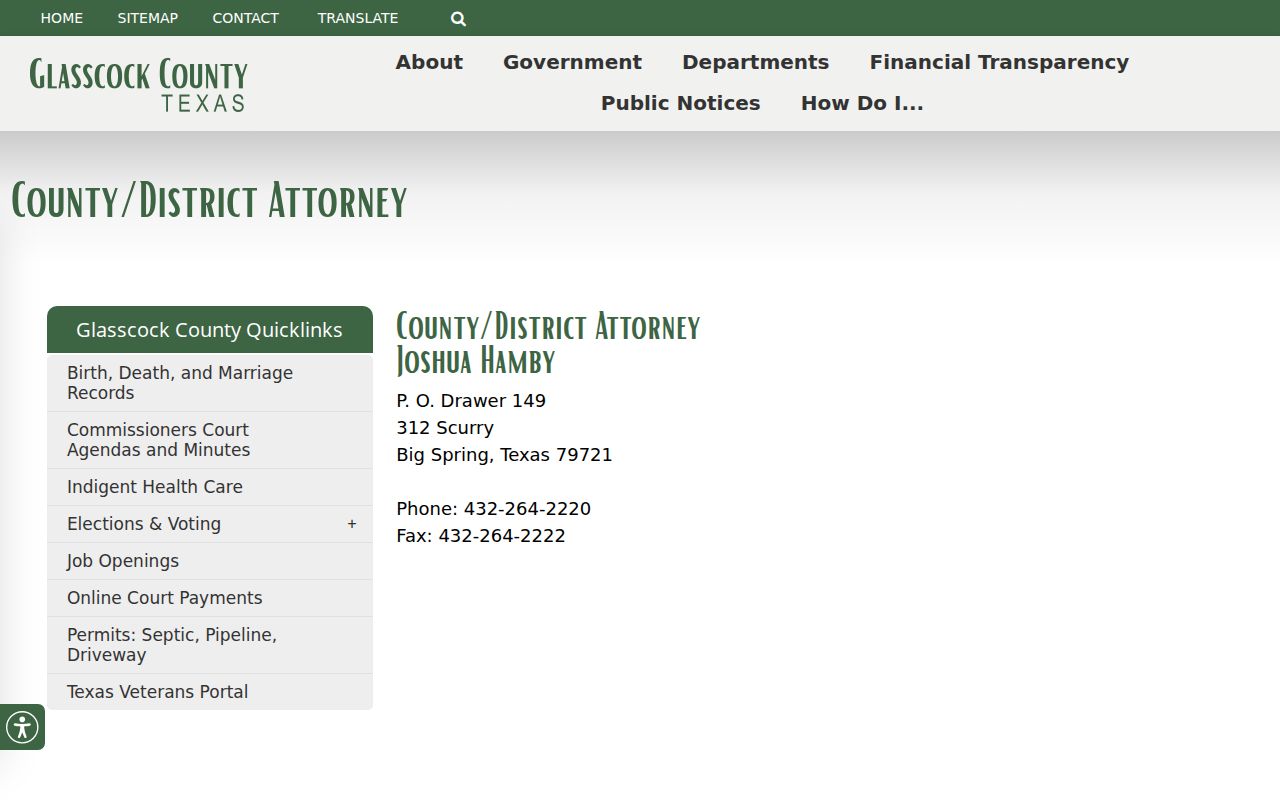Click the phone number 432-264-2220
Viewport: 1280px width, 800px height.
527,509
